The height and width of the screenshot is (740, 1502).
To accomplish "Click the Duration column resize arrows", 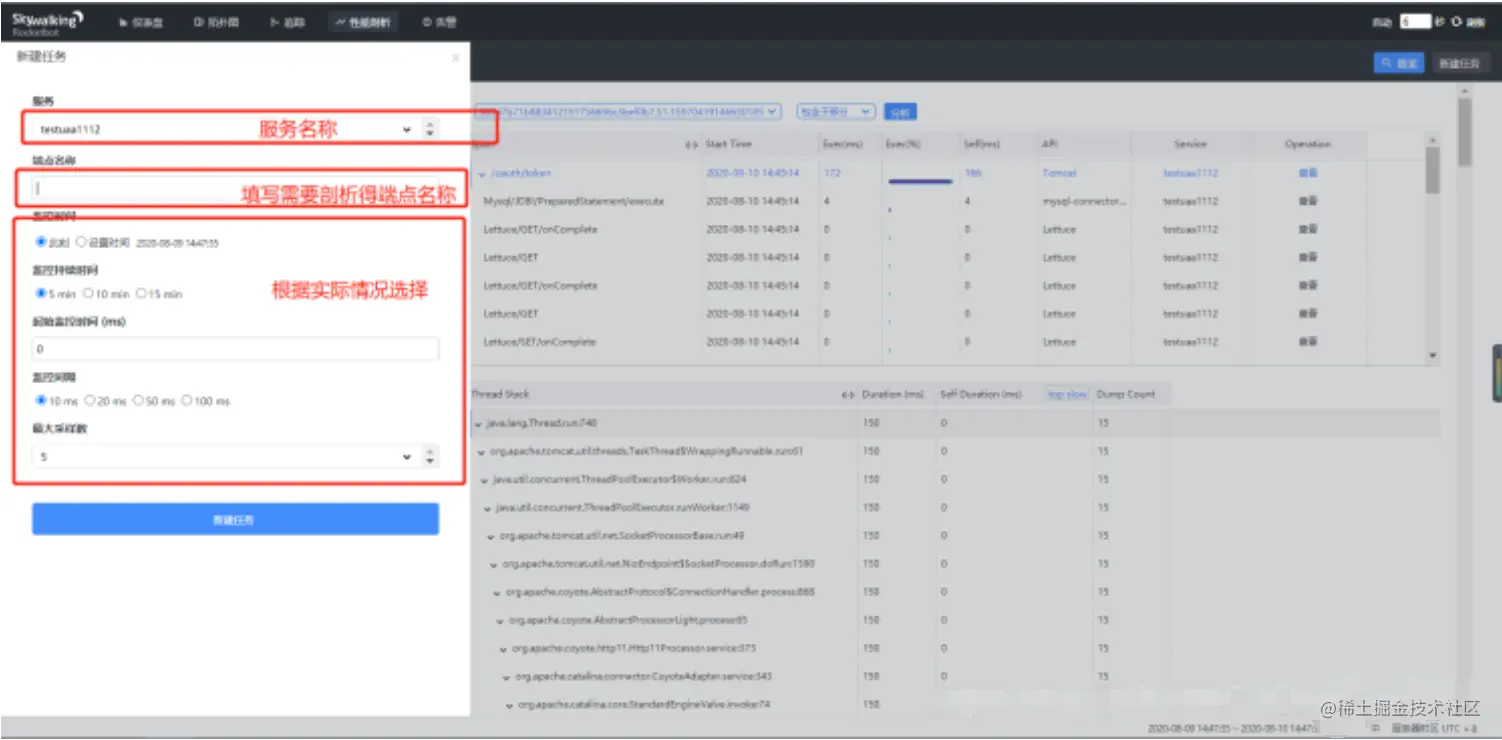I will pos(848,395).
